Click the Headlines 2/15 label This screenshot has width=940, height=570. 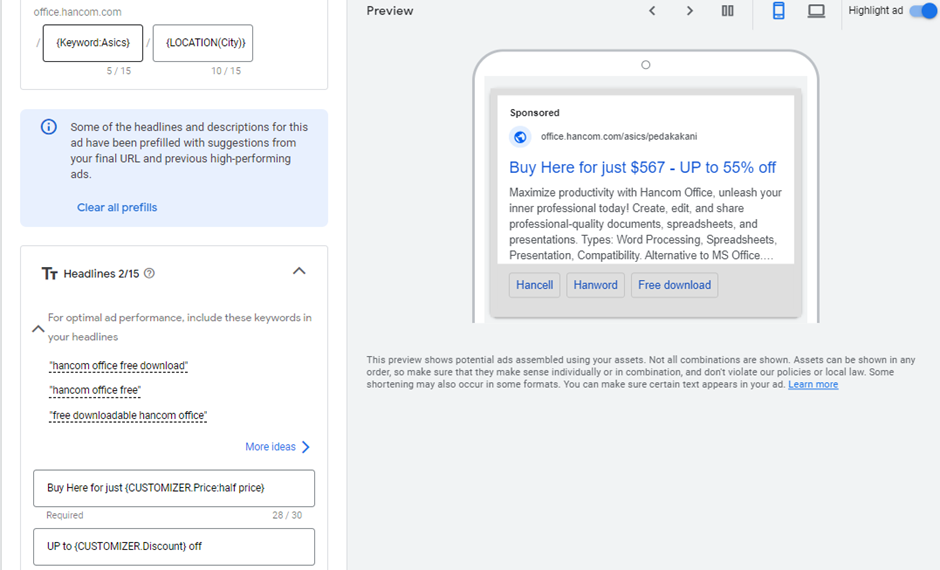tap(101, 273)
